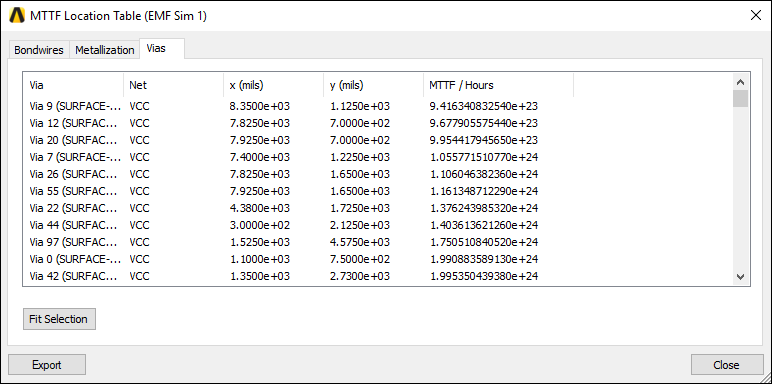Click the VCC net cell for Via 97
The width and height of the screenshot is (772, 384).
139,242
